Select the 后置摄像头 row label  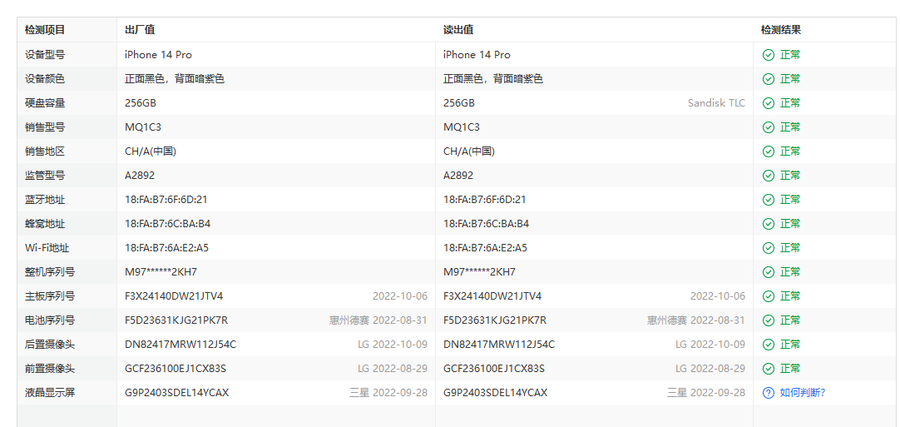coord(50,344)
